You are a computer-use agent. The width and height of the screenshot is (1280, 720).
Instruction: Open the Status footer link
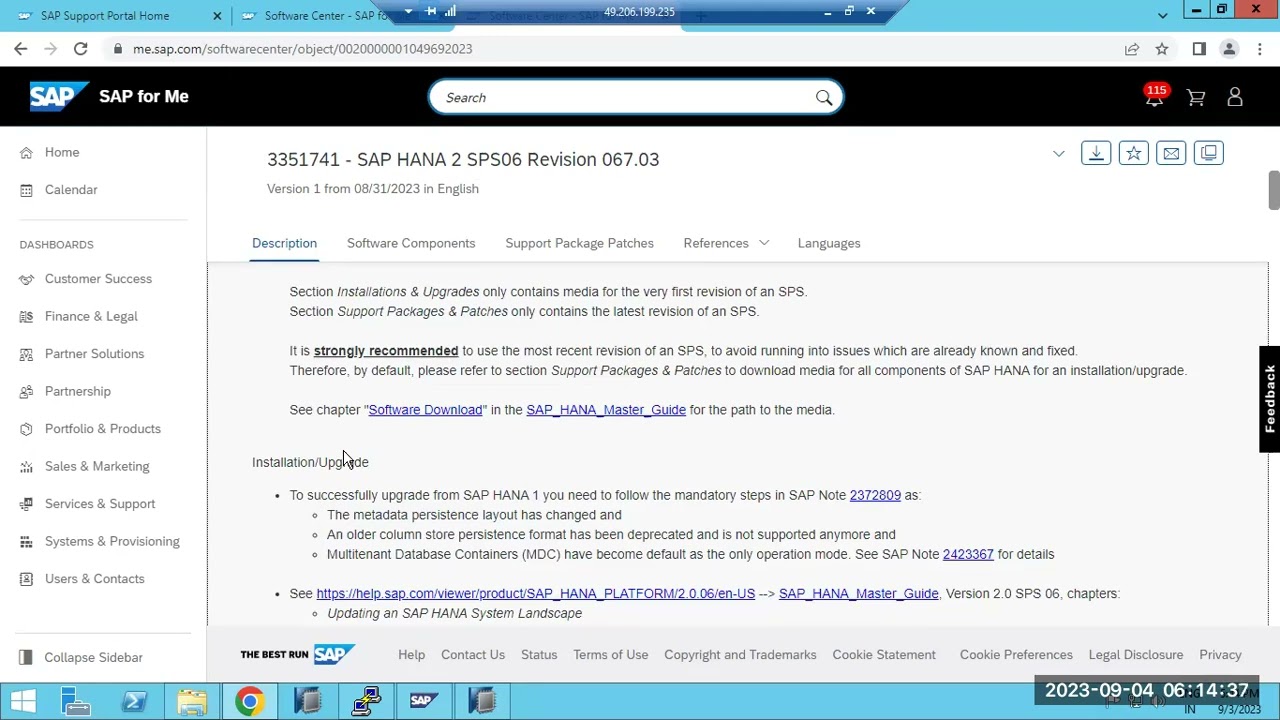[539, 655]
